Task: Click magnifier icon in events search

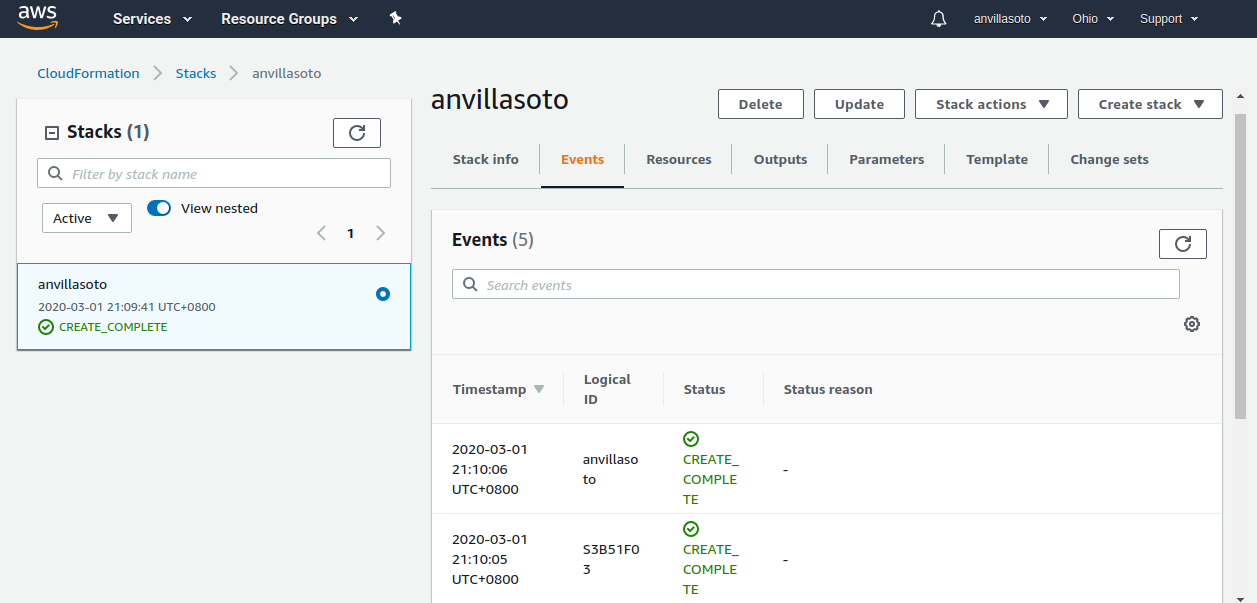Action: pyautogui.click(x=470, y=285)
